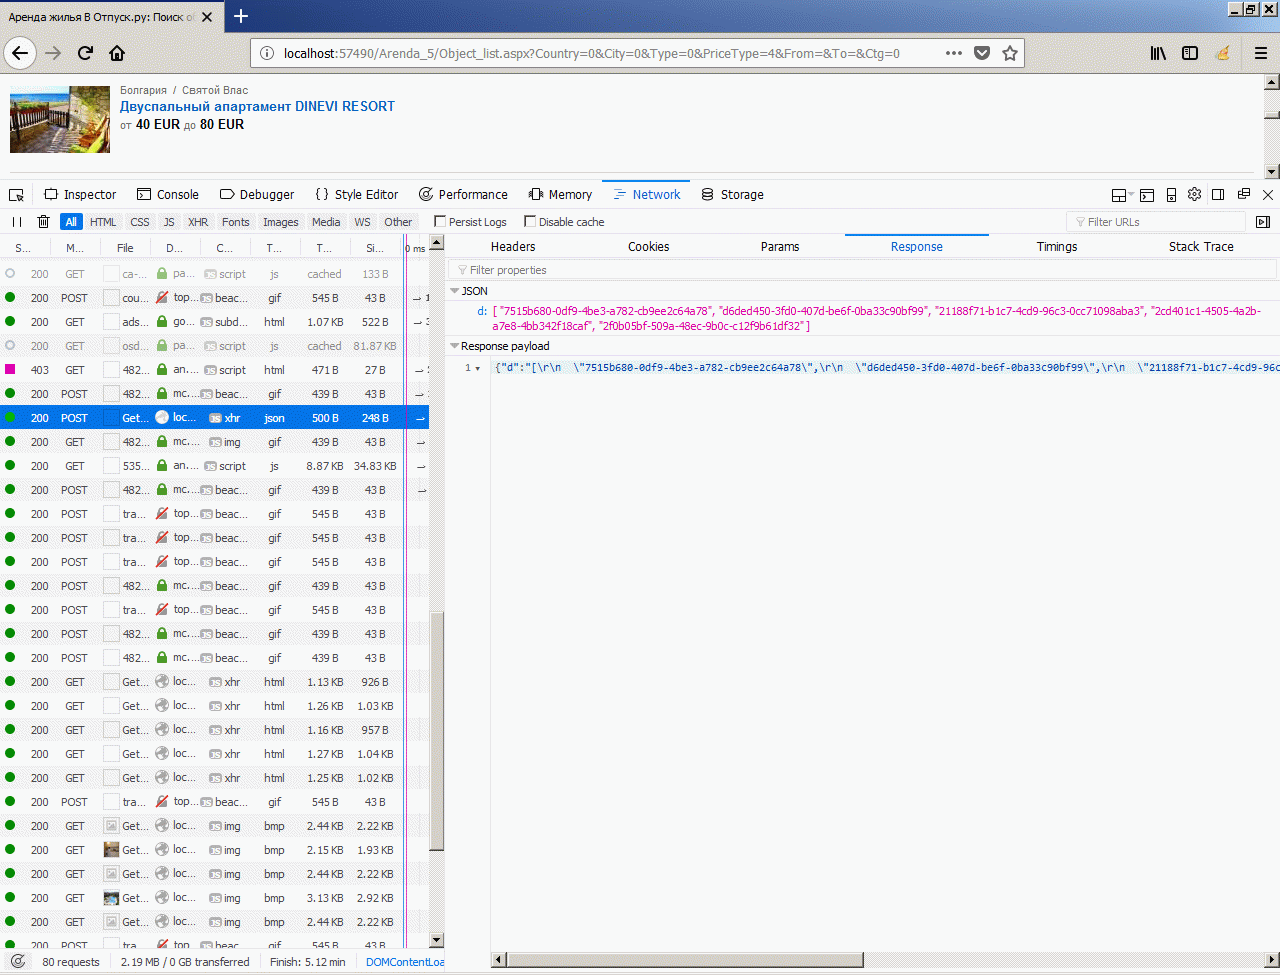Filter requests by Media
This screenshot has height=975, width=1280.
pos(326,222)
